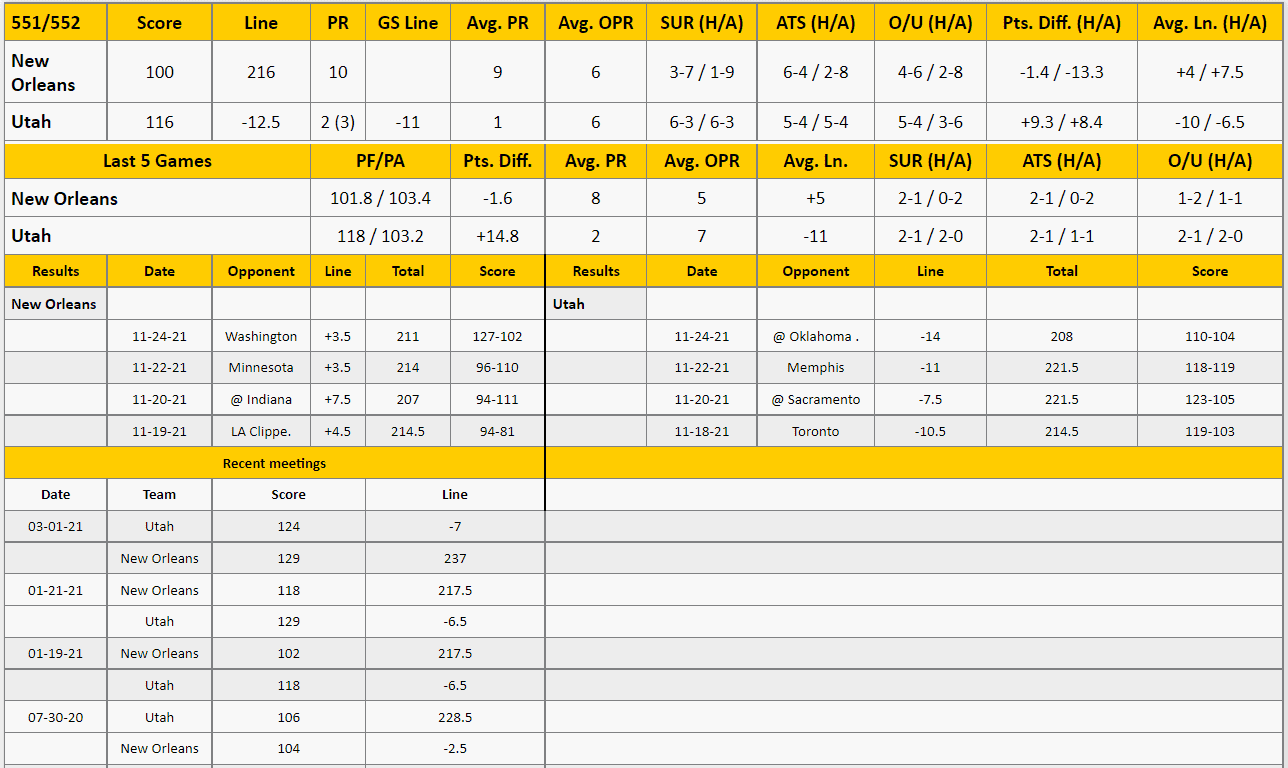Click the Minnesota opponent cell

tap(261, 367)
